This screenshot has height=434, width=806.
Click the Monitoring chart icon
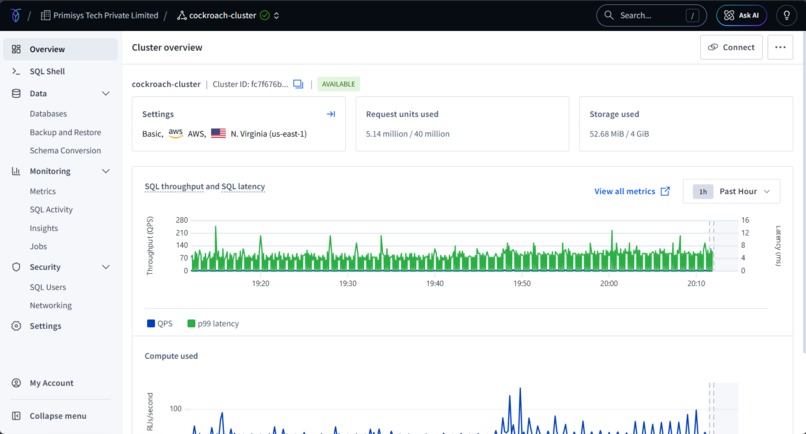tap(16, 171)
